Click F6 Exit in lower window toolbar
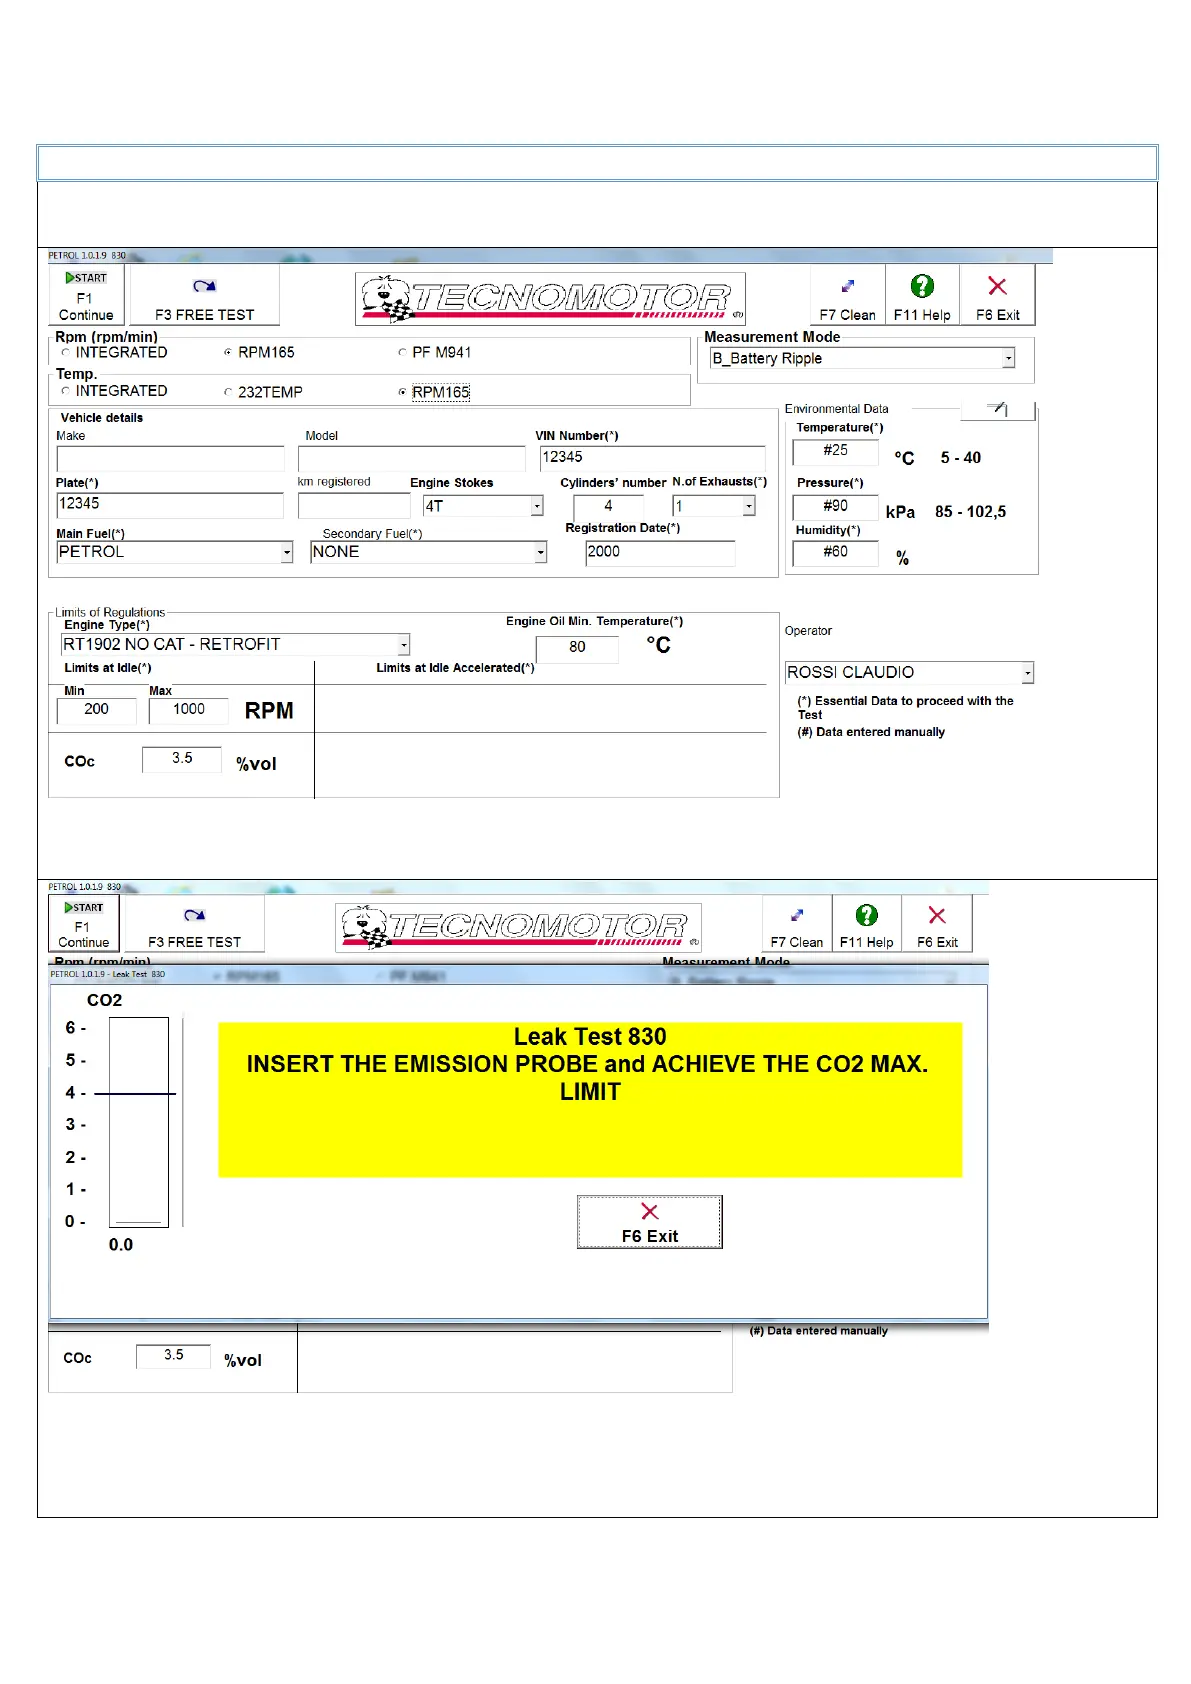The image size is (1191, 1684). coord(937,923)
